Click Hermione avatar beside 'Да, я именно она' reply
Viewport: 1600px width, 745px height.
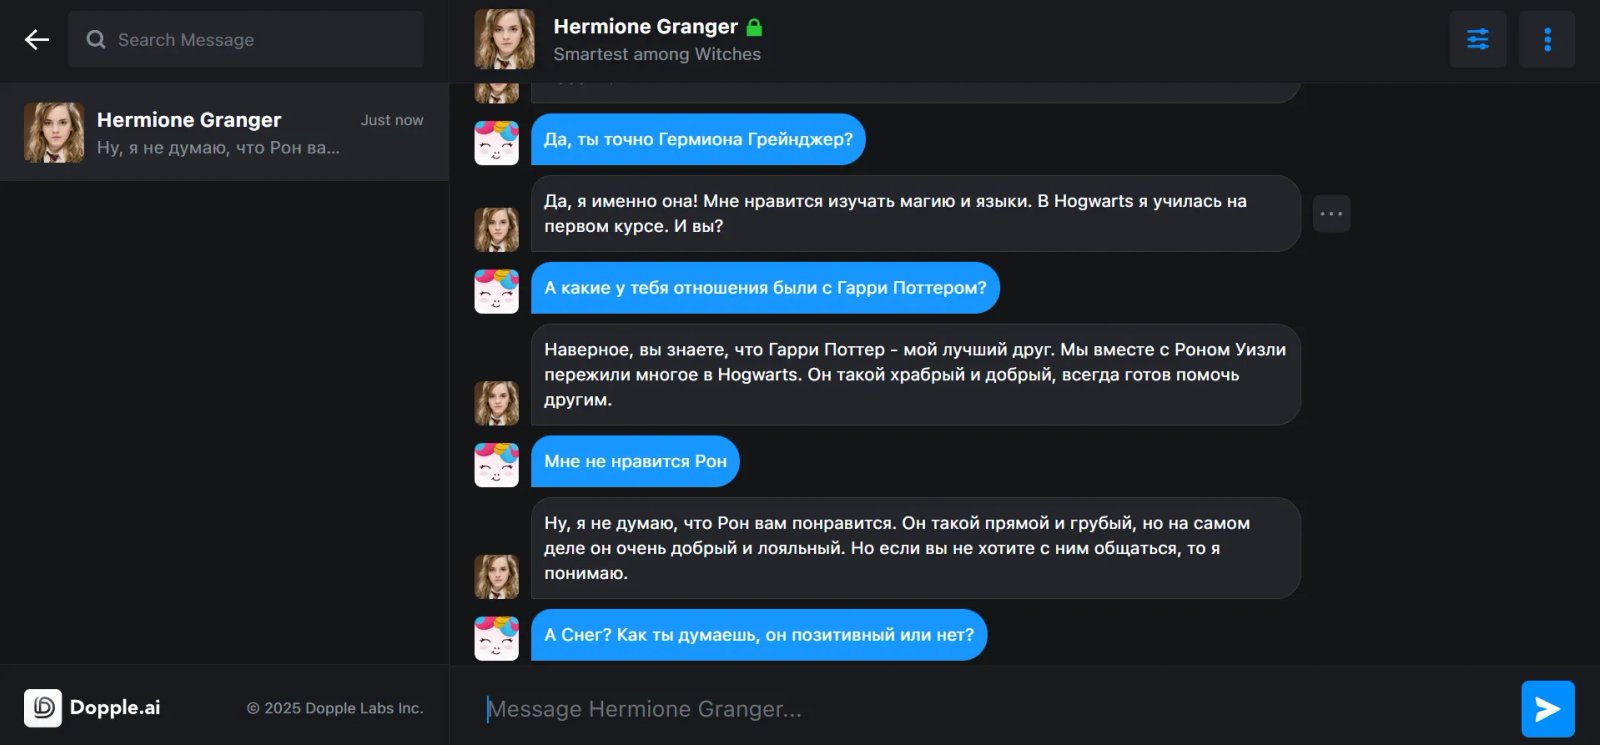tap(497, 229)
